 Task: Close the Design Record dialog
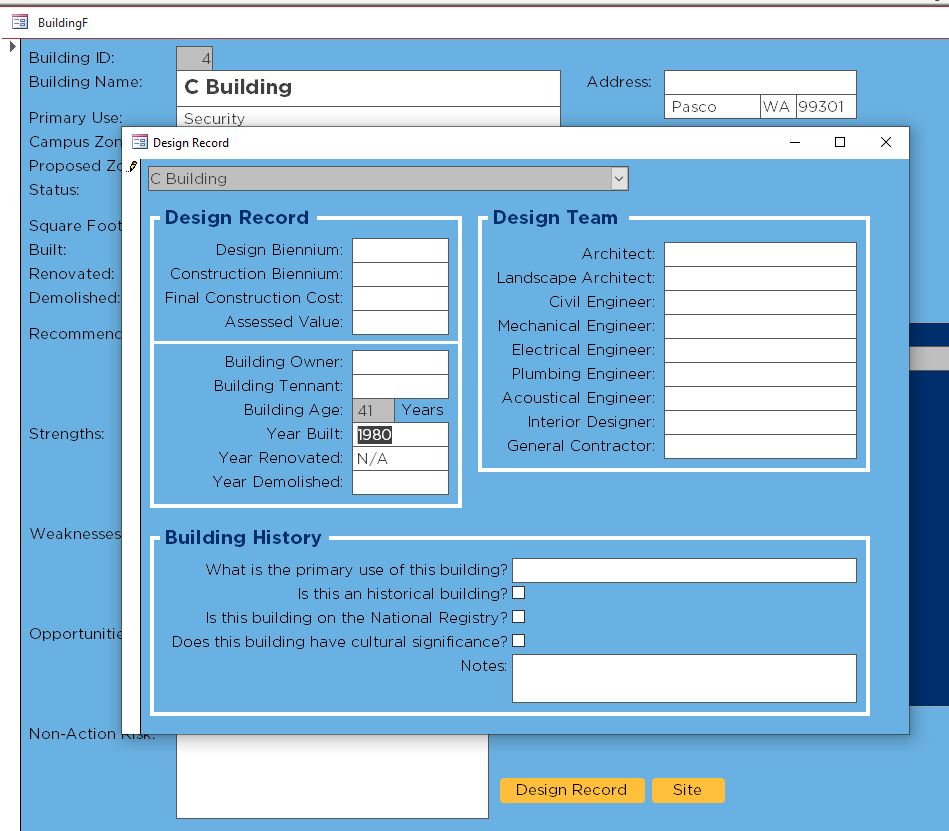[885, 143]
